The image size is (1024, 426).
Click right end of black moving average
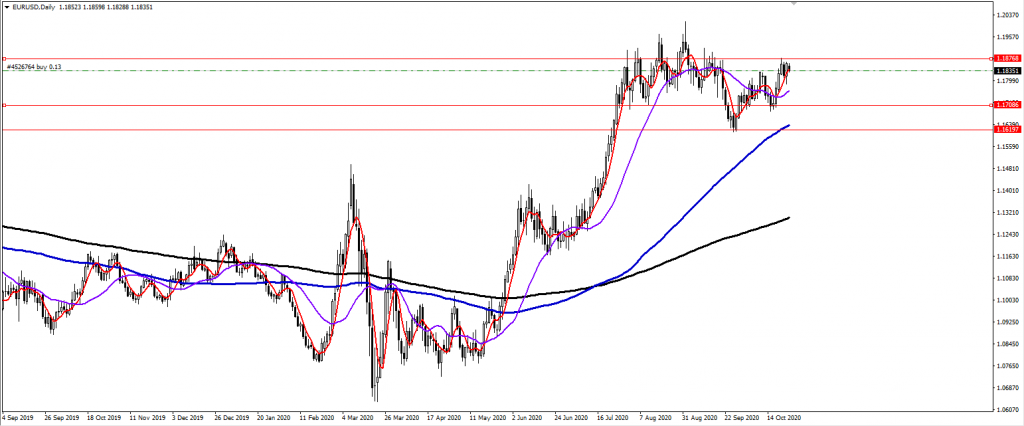click(x=790, y=217)
